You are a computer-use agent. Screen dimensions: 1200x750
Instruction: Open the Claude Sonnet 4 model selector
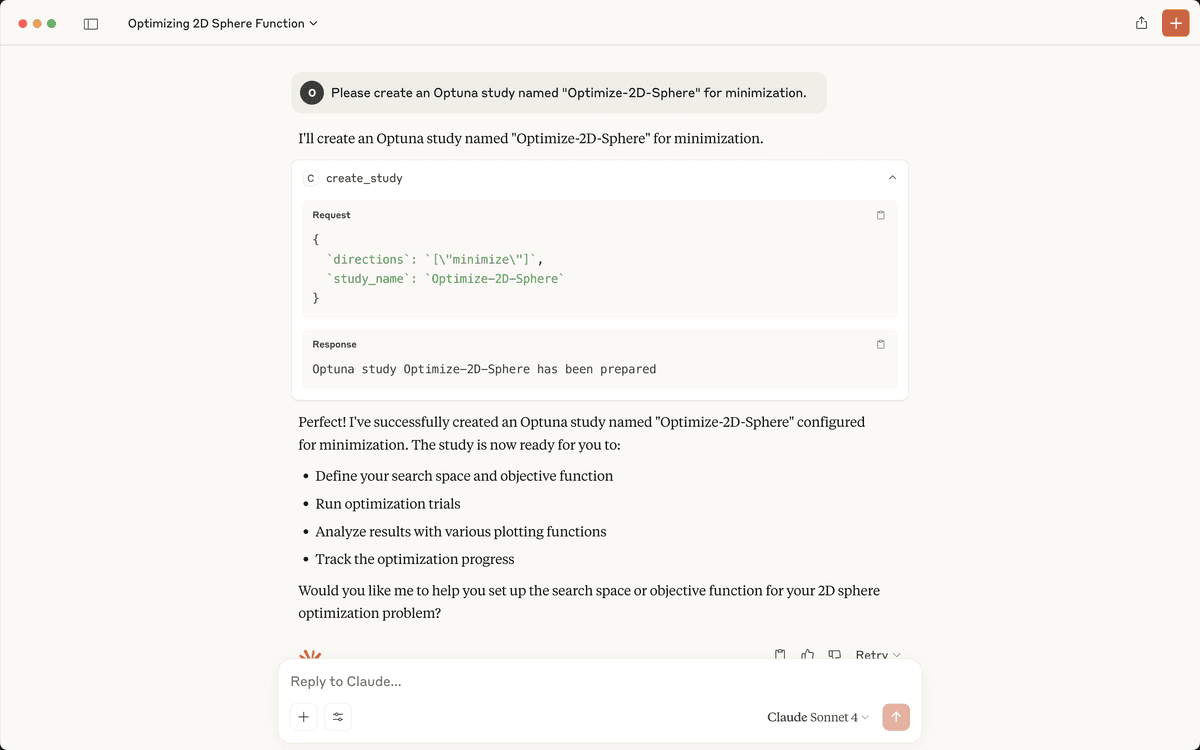818,717
